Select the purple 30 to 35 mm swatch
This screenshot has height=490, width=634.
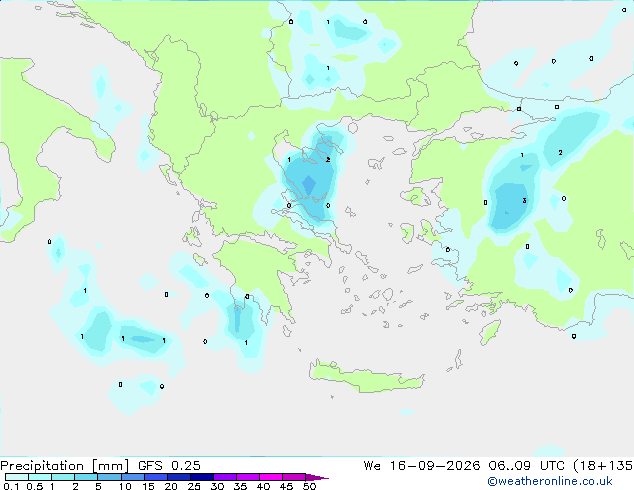pyautogui.click(x=224, y=477)
